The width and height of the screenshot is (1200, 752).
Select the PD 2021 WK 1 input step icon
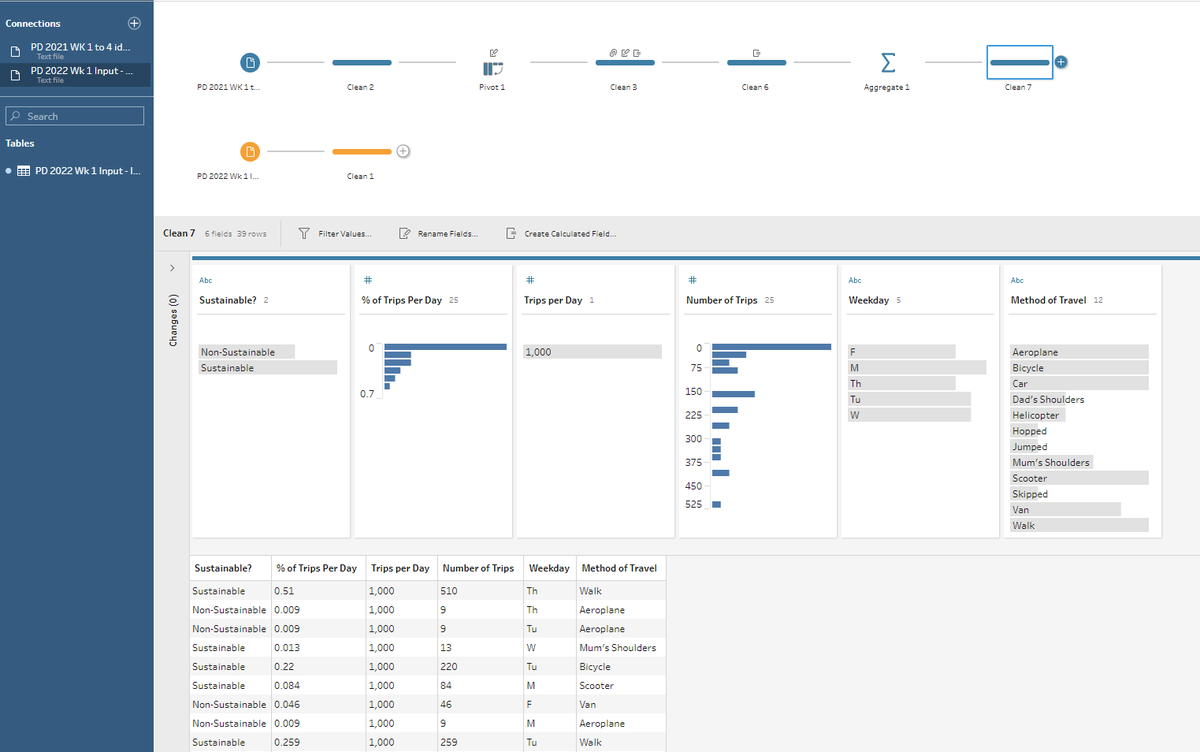click(251, 62)
